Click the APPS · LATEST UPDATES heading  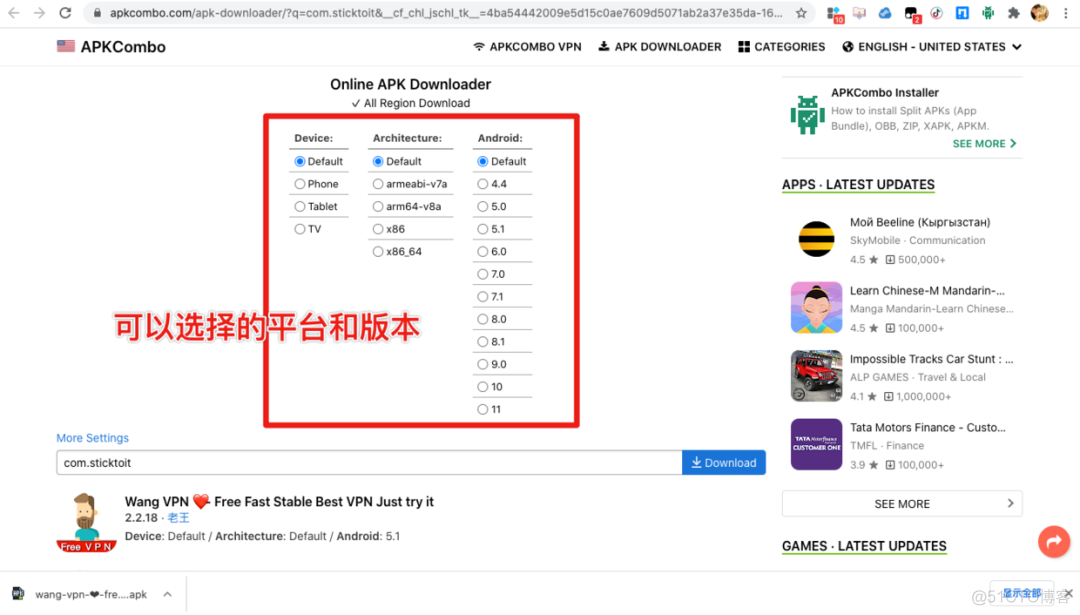click(858, 185)
